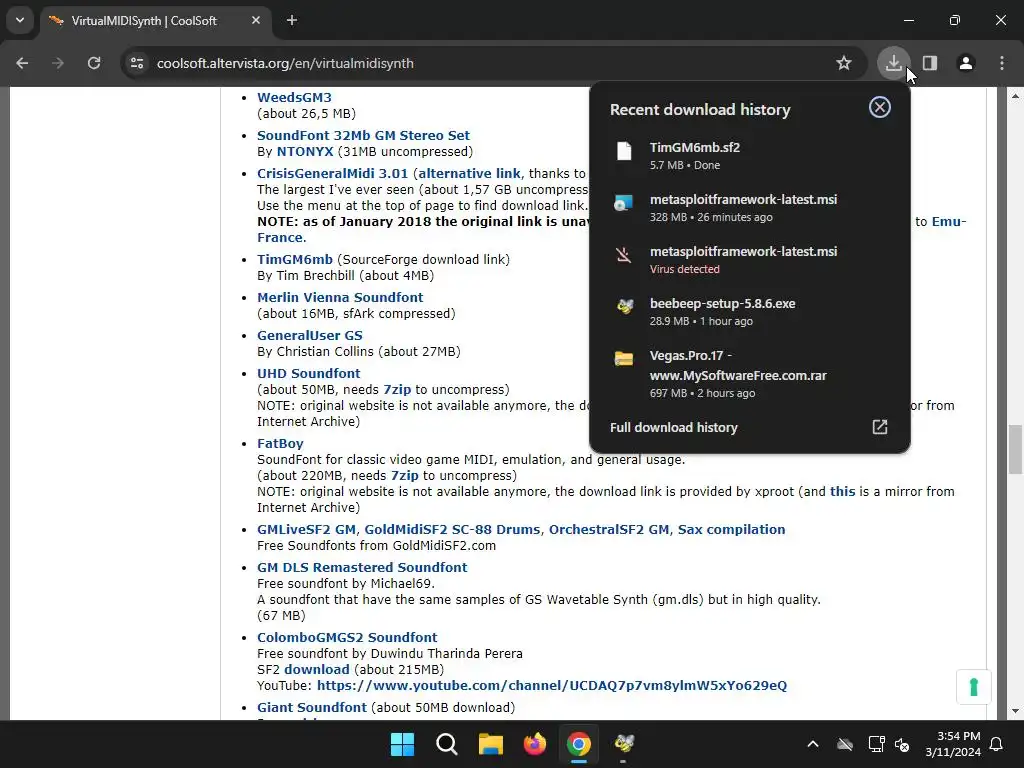Viewport: 1024px width, 768px height.
Task: Click the 328 MB metasploitframework-latest.msi installer icon
Action: (624, 203)
